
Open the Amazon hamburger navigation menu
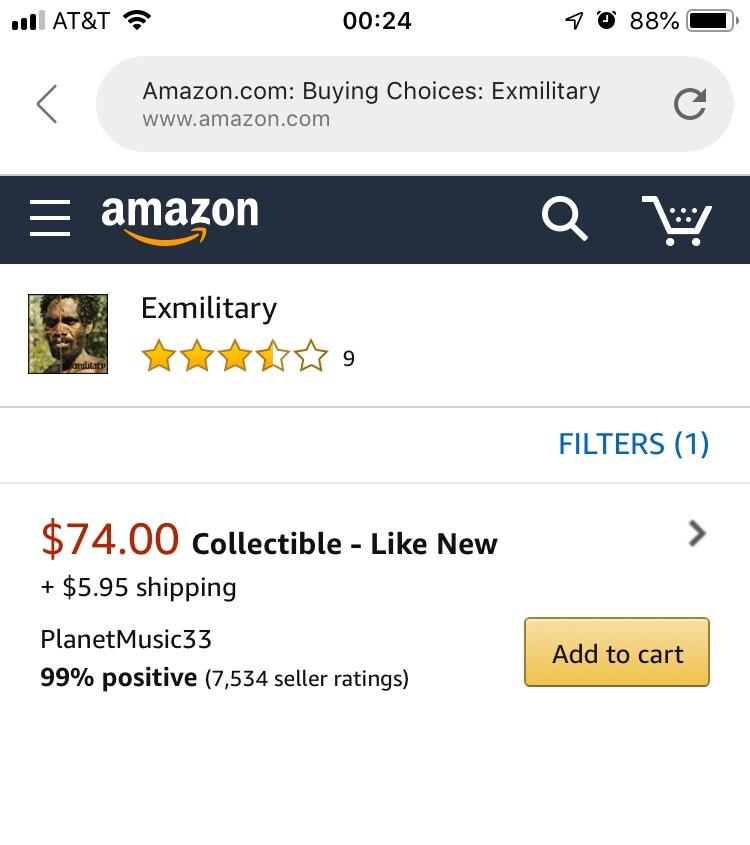(50, 219)
